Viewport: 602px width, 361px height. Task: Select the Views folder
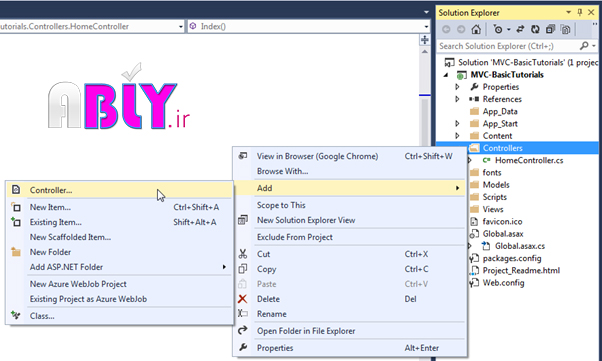point(493,209)
